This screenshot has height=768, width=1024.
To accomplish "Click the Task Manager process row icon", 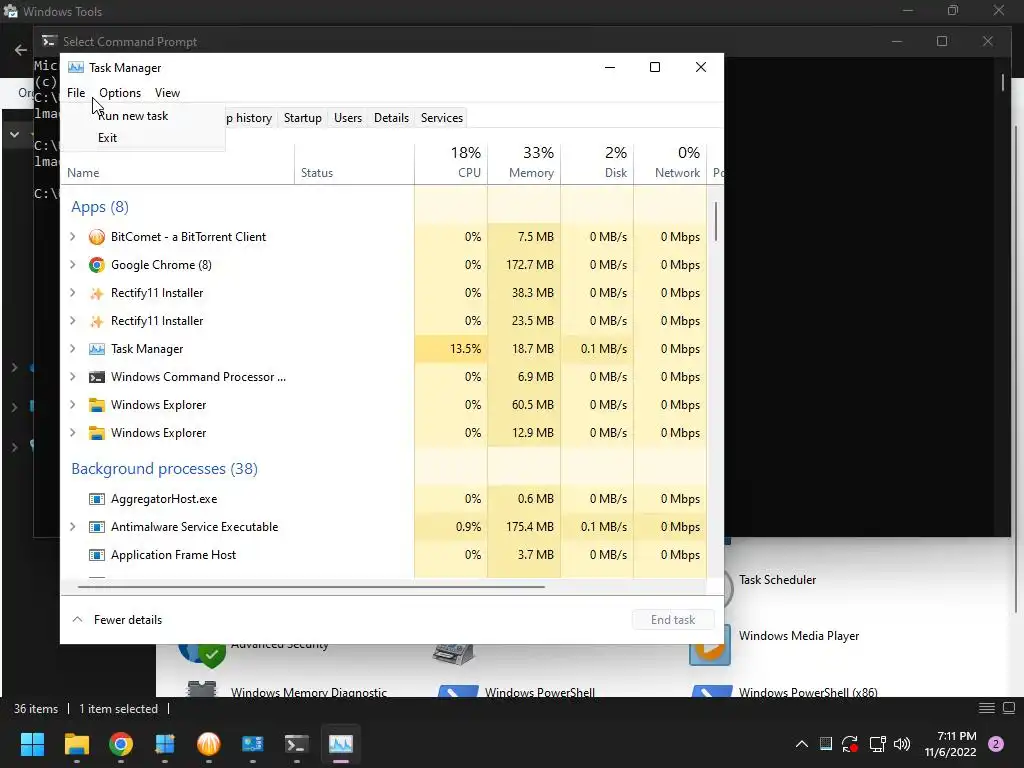I will coord(97,349).
